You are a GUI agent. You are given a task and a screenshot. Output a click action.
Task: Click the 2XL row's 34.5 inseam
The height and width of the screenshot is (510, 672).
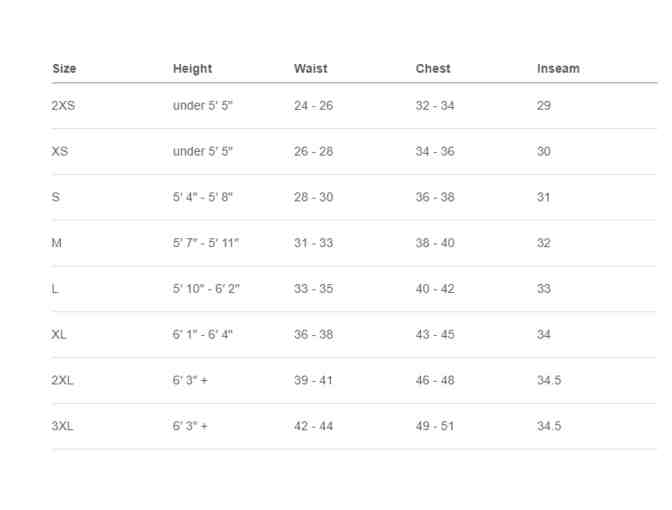tap(549, 380)
